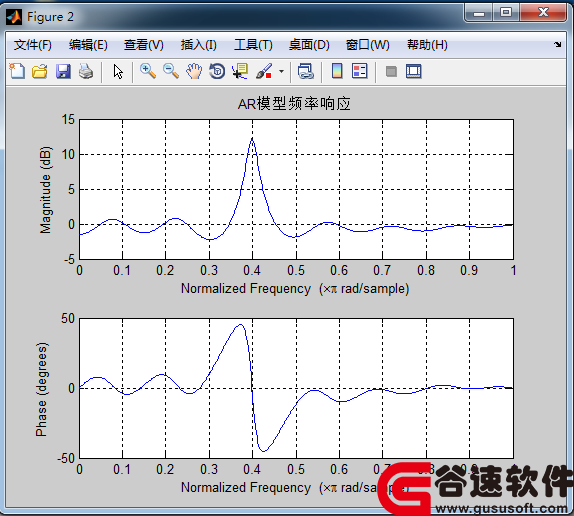Open the 文件(F) menu
574x516 pixels.
pyautogui.click(x=33, y=45)
